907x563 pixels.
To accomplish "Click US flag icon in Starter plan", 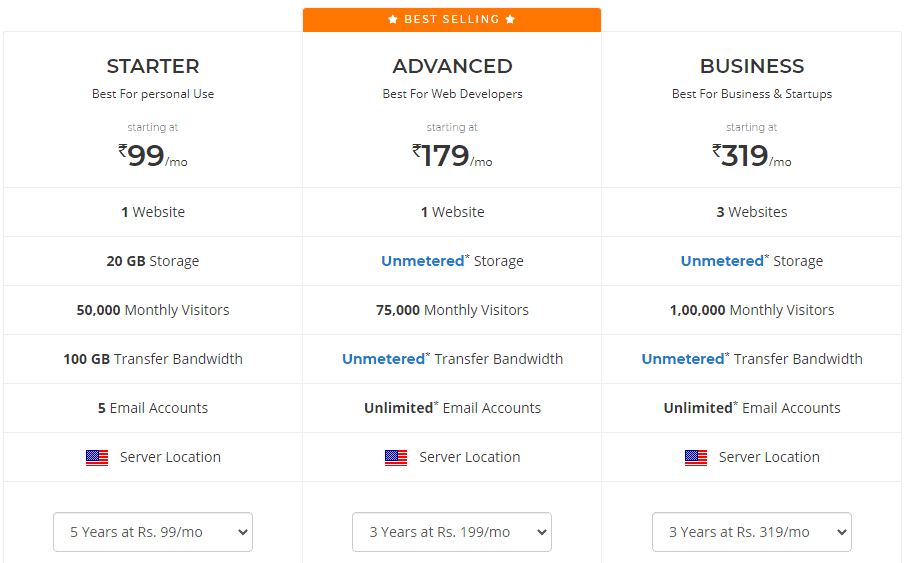I will pos(97,458).
